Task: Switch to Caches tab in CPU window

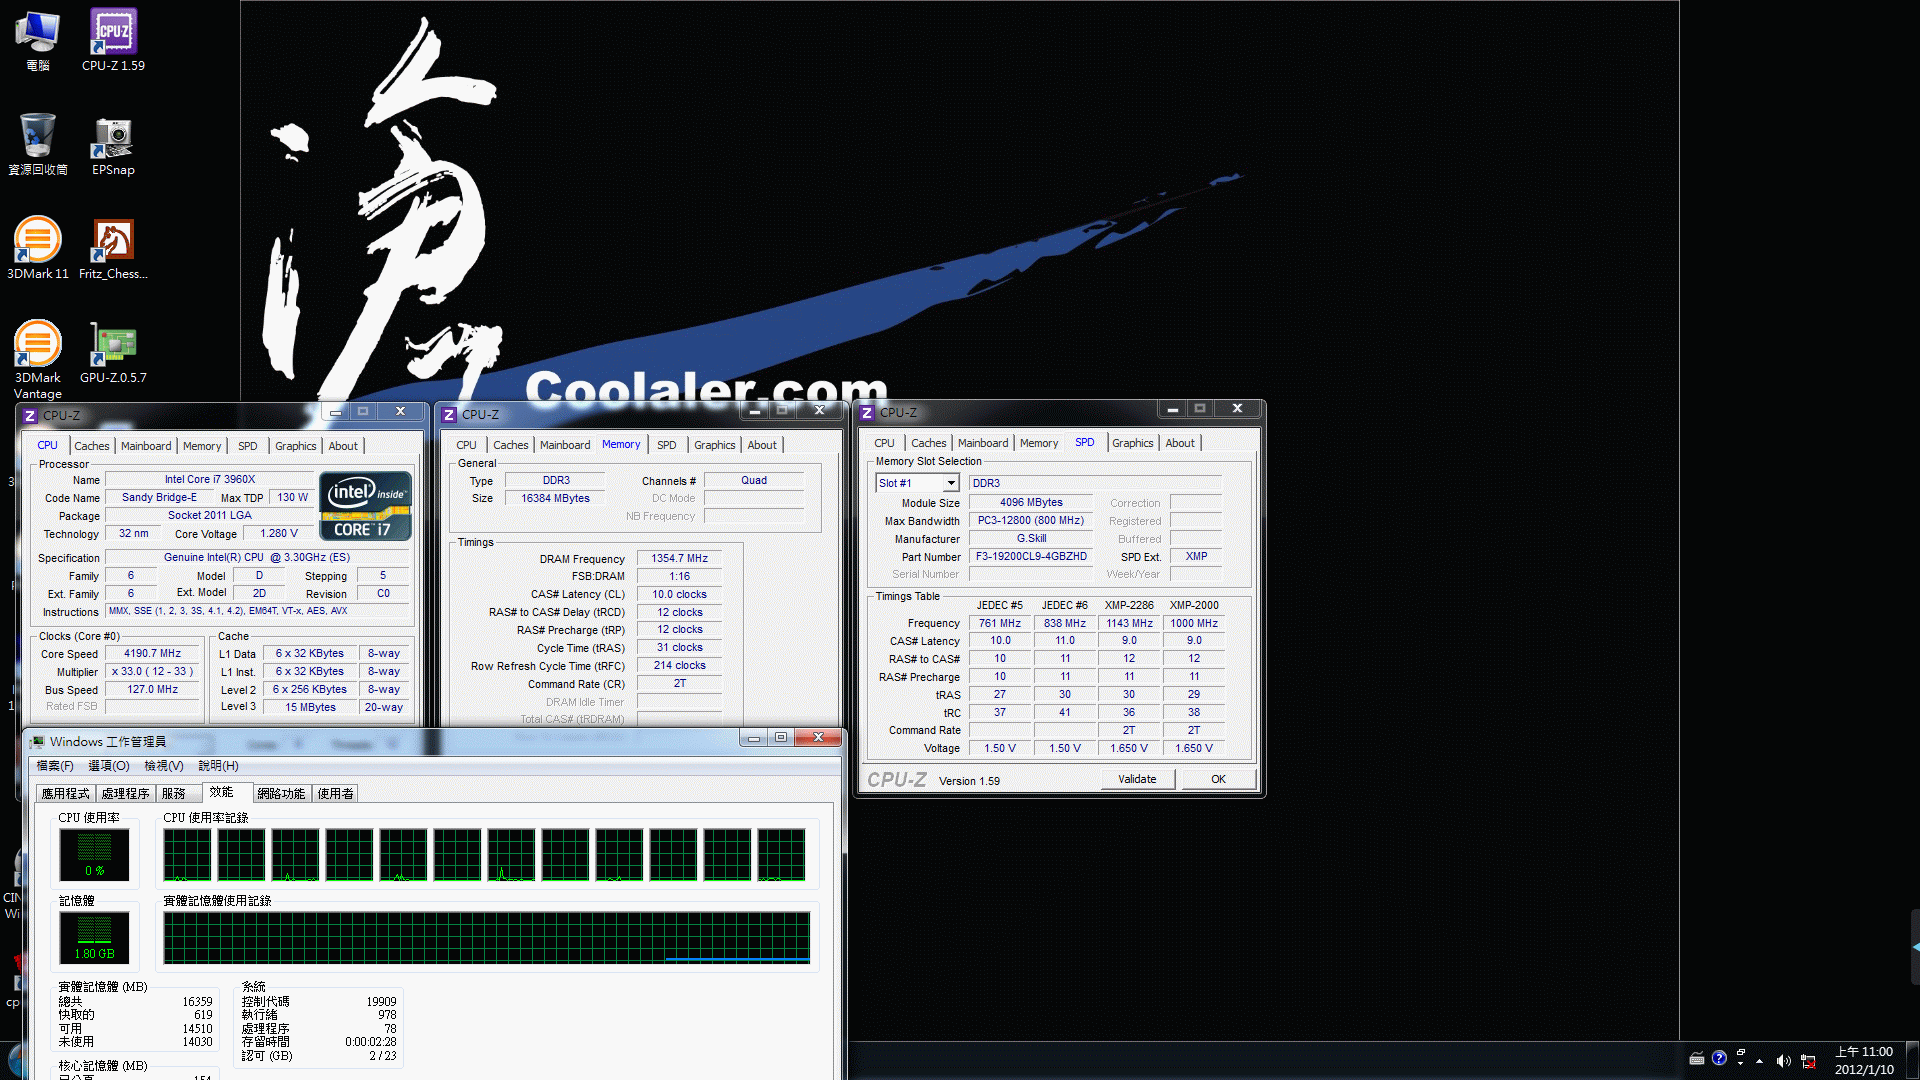Action: click(x=92, y=446)
